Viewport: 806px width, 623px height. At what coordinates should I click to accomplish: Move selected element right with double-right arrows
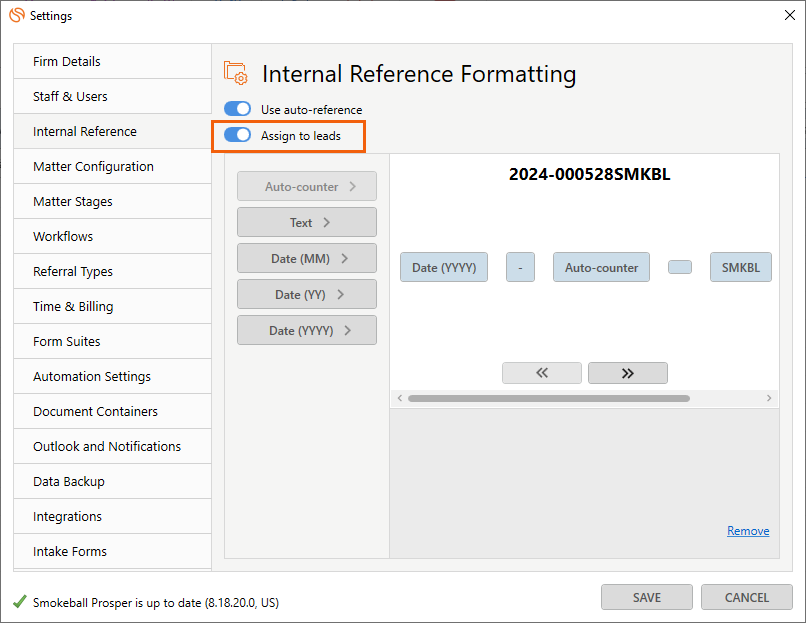coord(628,373)
